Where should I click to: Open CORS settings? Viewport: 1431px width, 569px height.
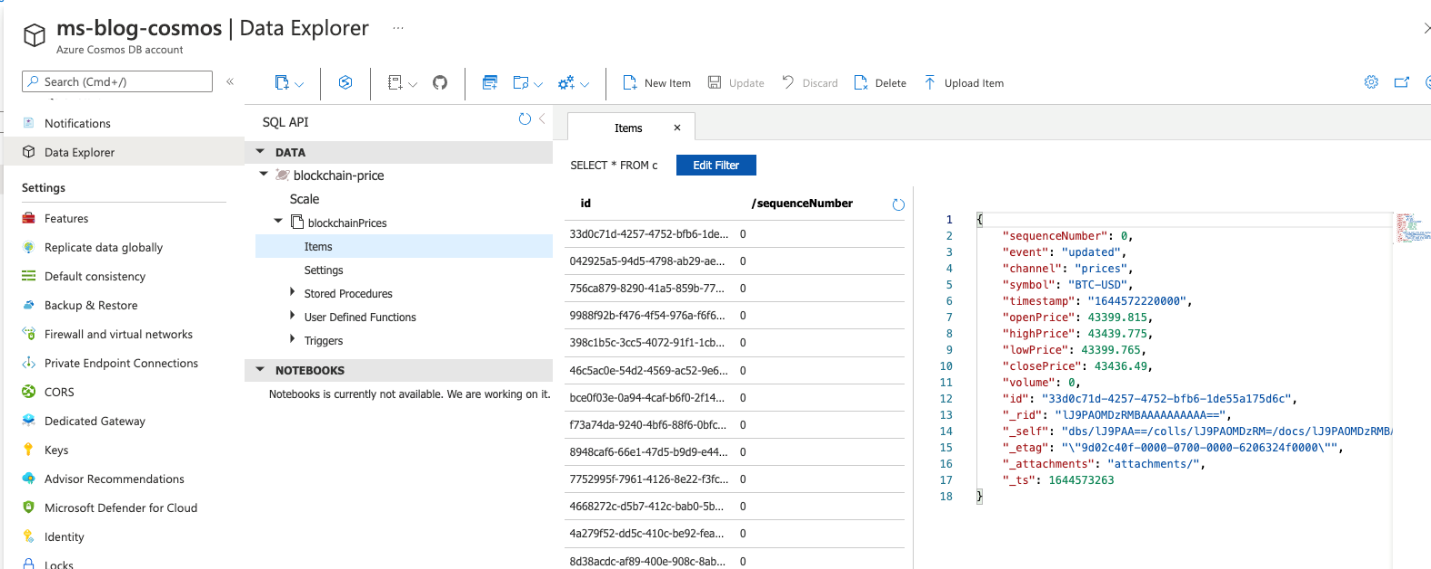pyautogui.click(x=59, y=392)
